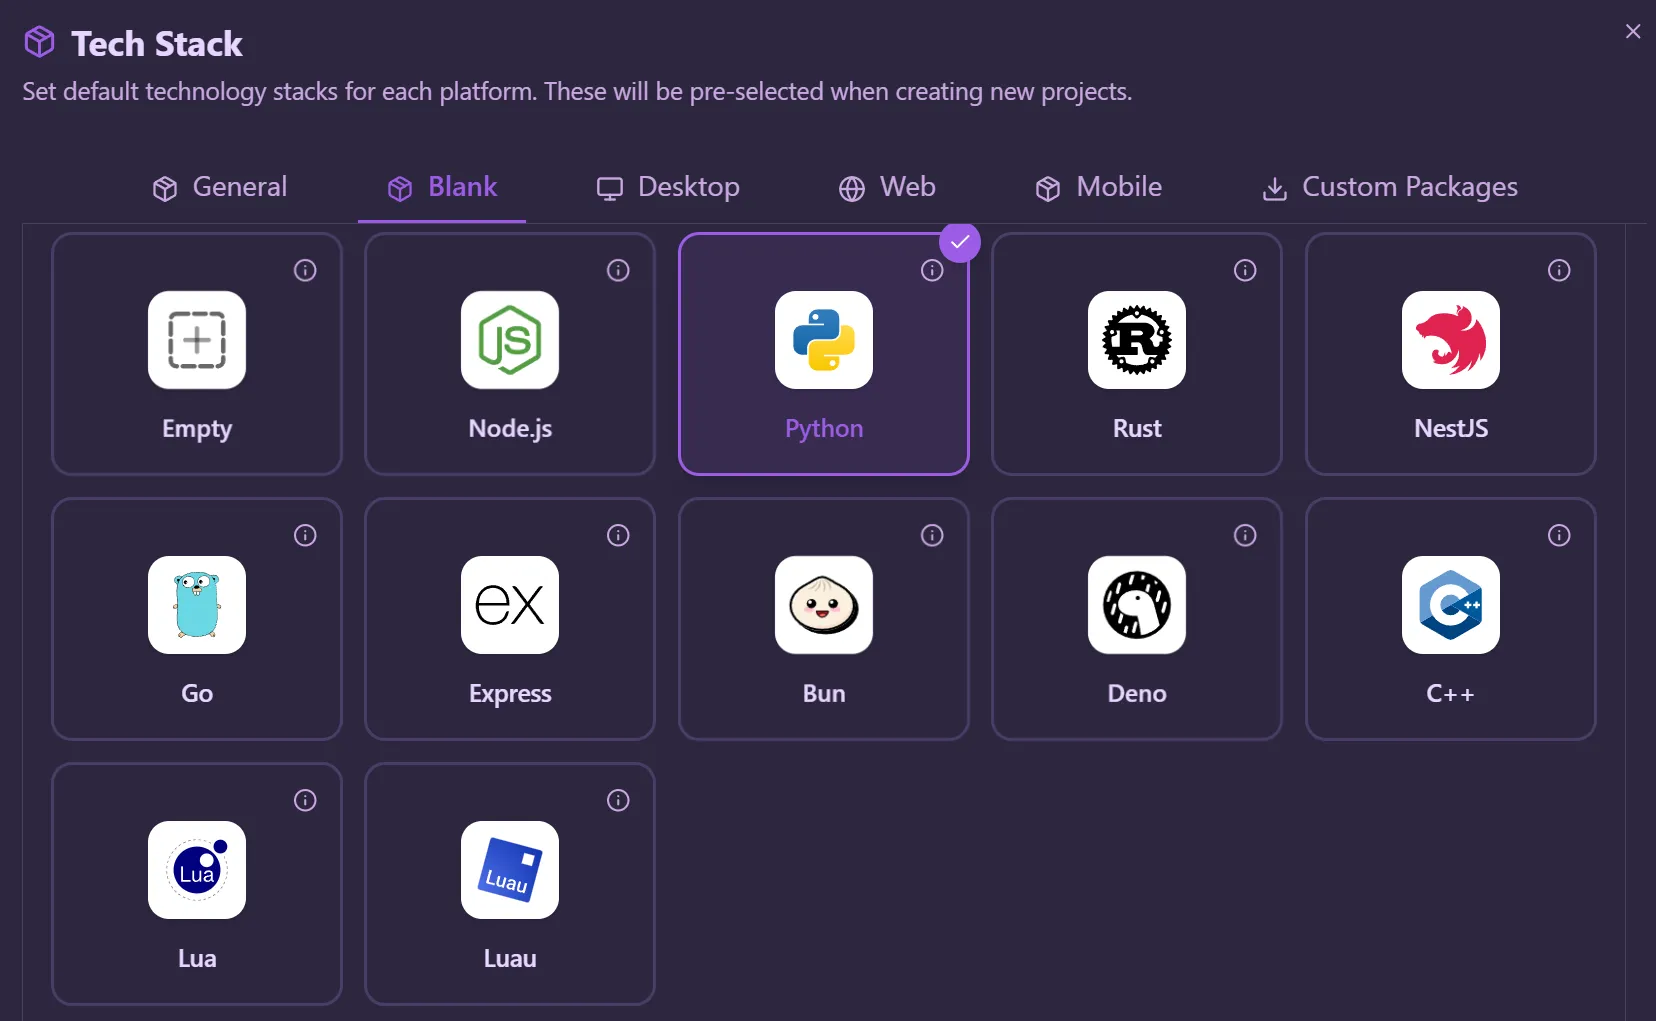1656x1021 pixels.
Task: Click the Rust label text
Action: [x=1137, y=429]
